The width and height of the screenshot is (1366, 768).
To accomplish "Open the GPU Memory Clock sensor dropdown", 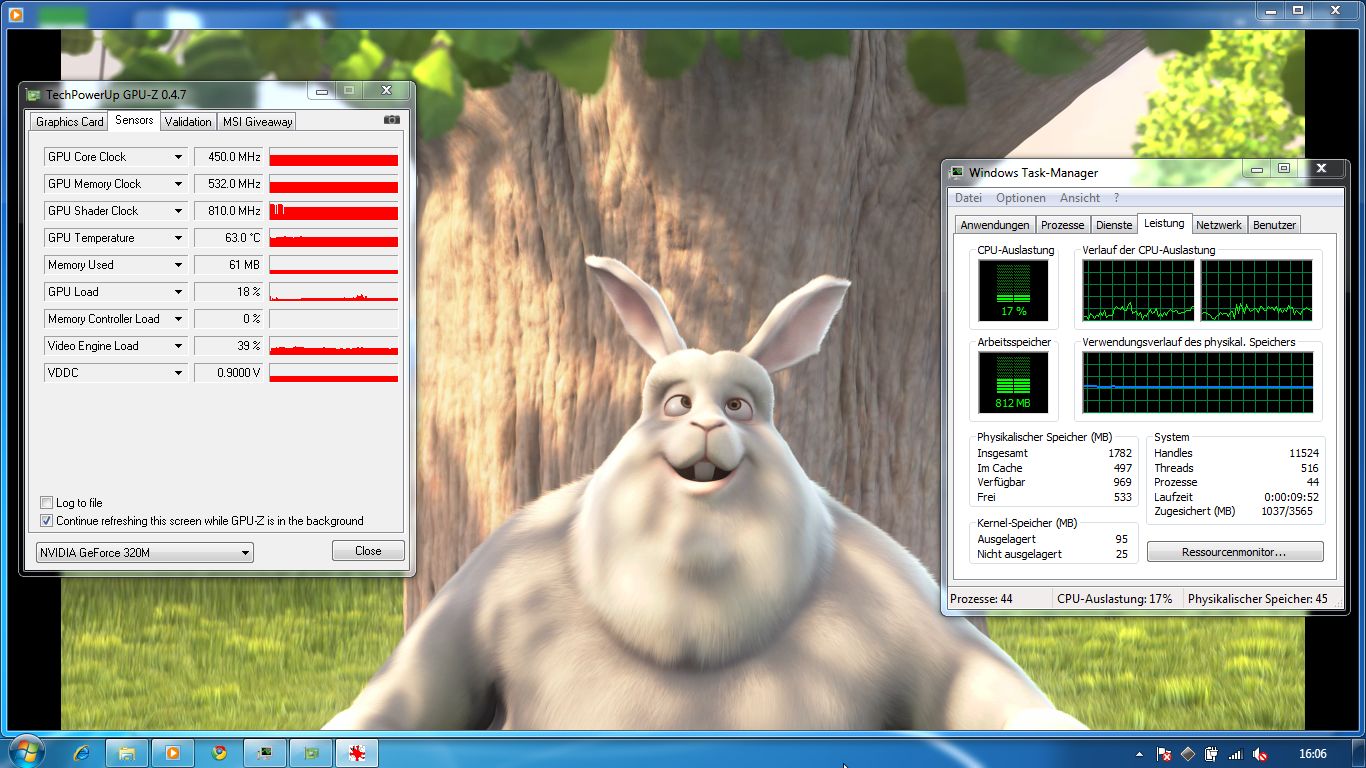I will point(178,184).
